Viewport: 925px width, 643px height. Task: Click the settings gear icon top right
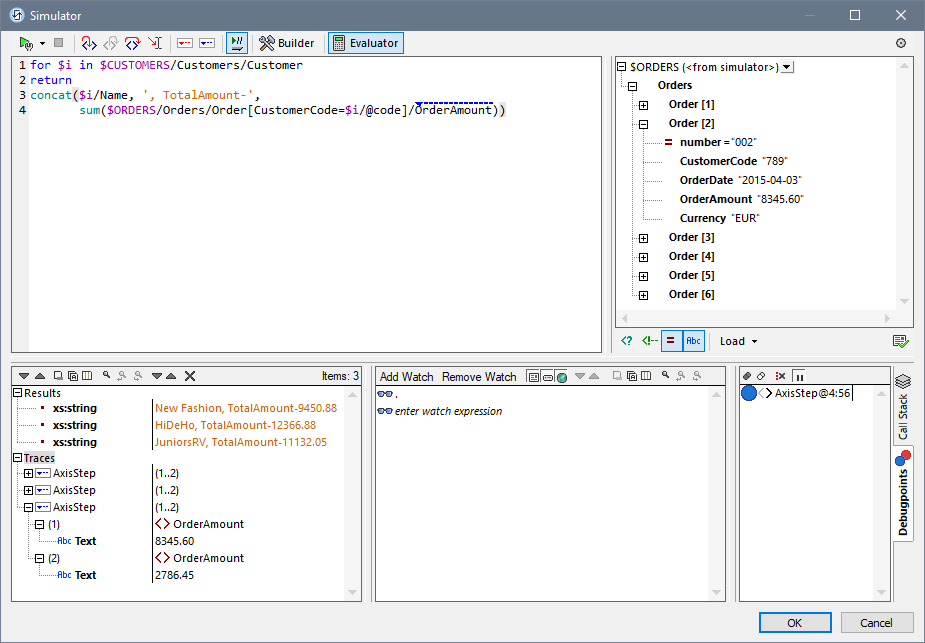(900, 43)
